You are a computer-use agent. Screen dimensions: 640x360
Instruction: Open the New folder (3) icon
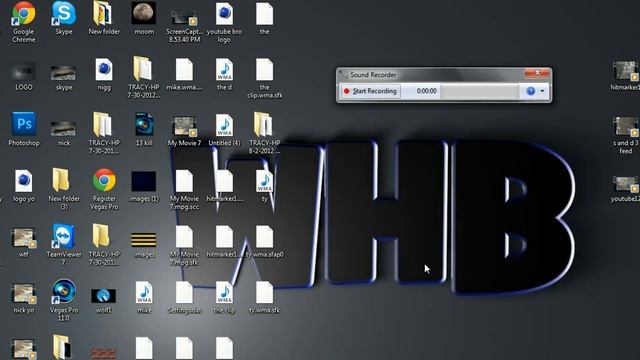click(x=61, y=180)
